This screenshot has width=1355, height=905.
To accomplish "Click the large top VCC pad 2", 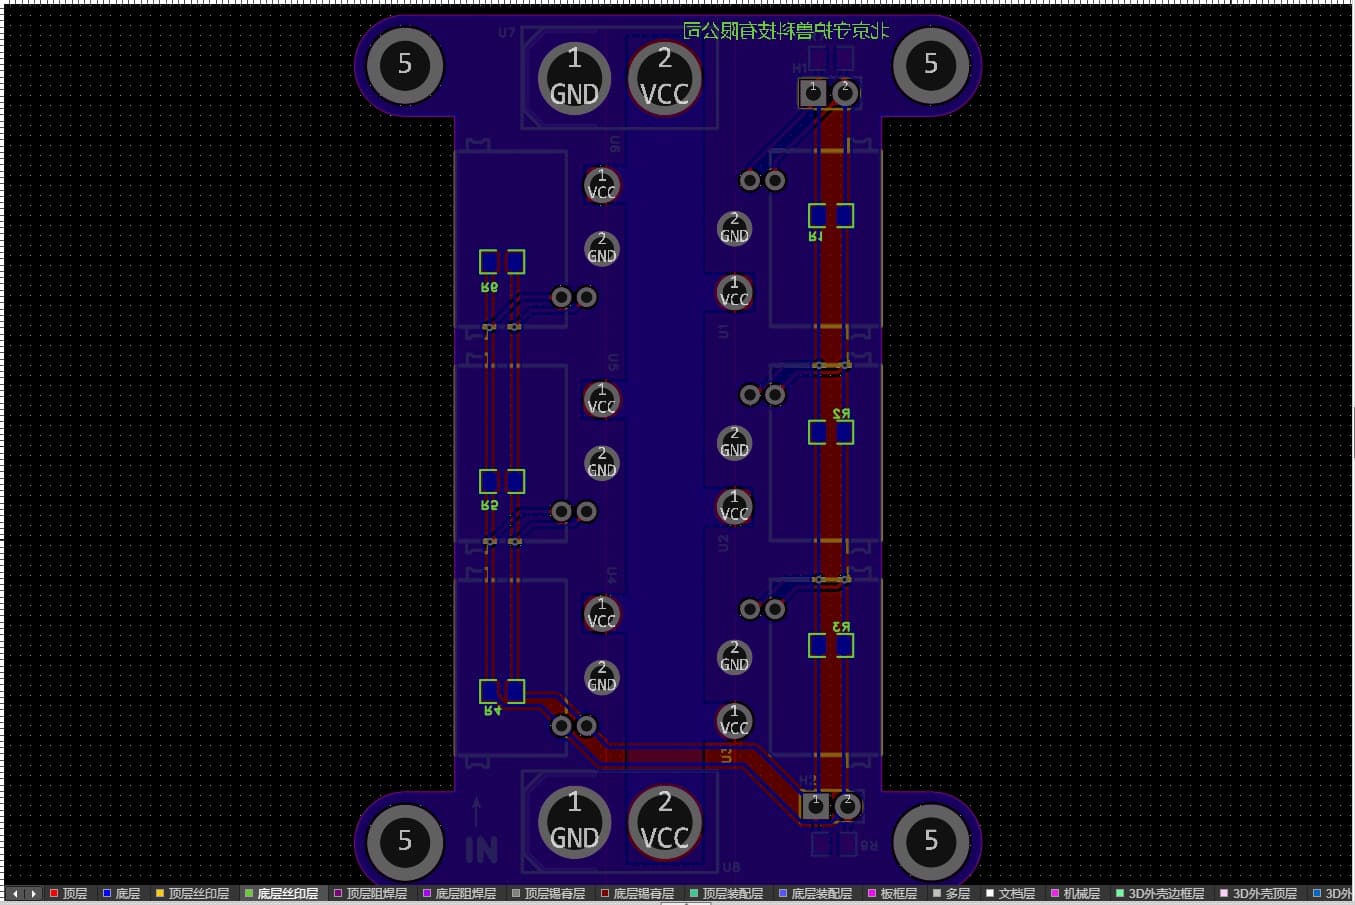I will click(665, 78).
